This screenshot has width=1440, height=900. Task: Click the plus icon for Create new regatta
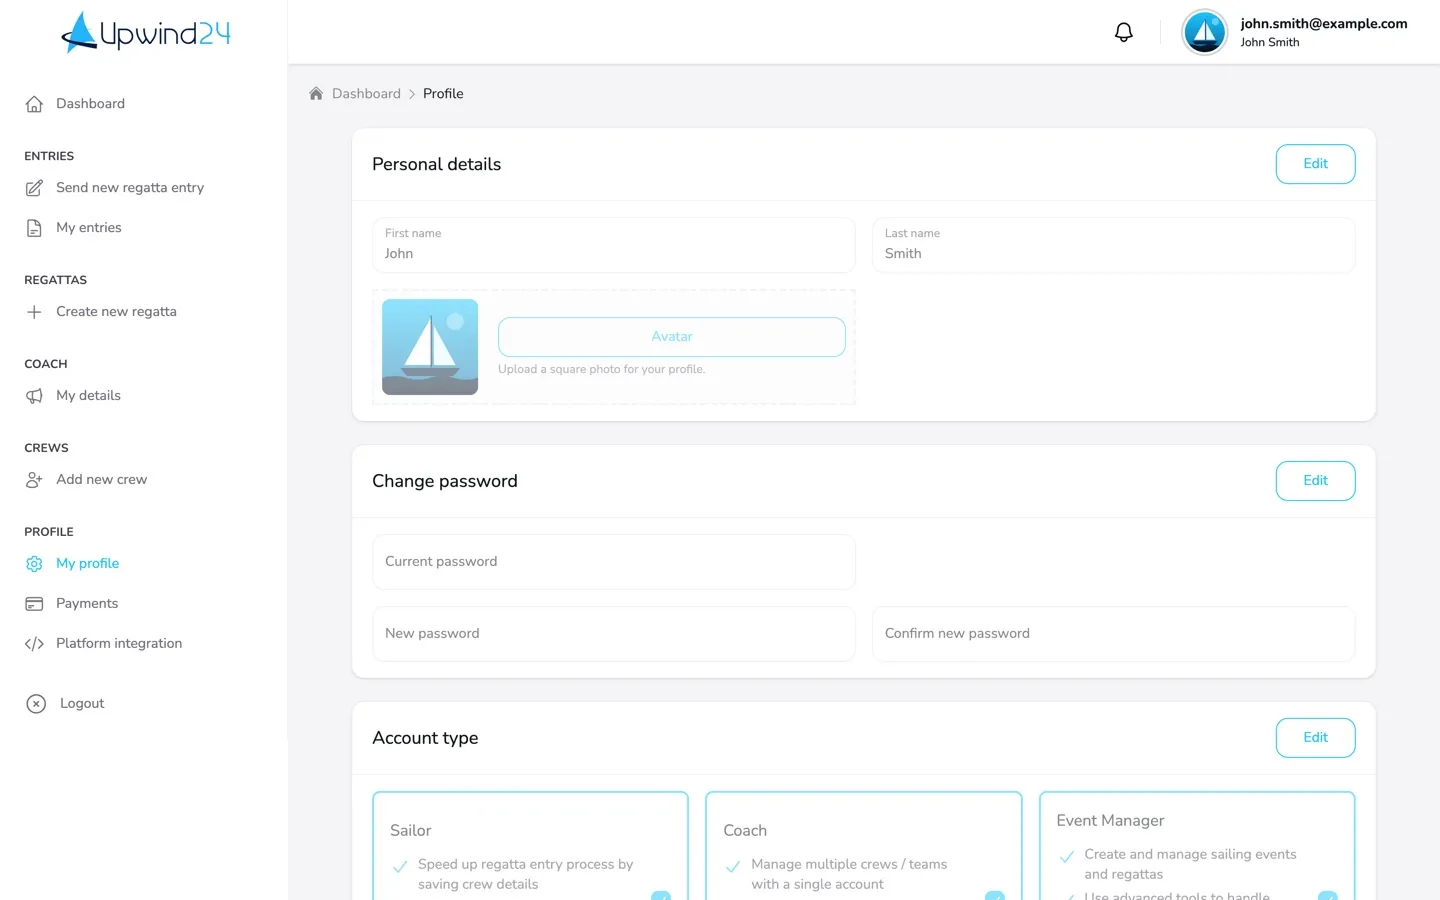coord(34,312)
